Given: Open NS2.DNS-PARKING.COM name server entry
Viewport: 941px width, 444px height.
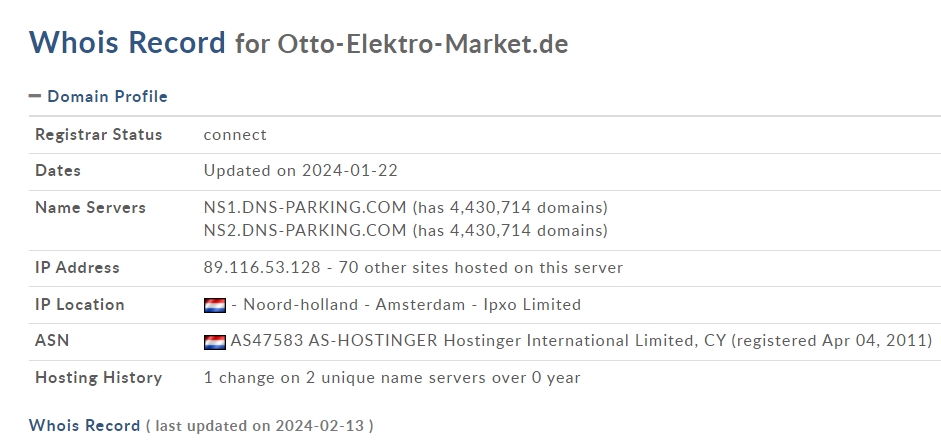Looking at the screenshot, I should pyautogui.click(x=305, y=230).
